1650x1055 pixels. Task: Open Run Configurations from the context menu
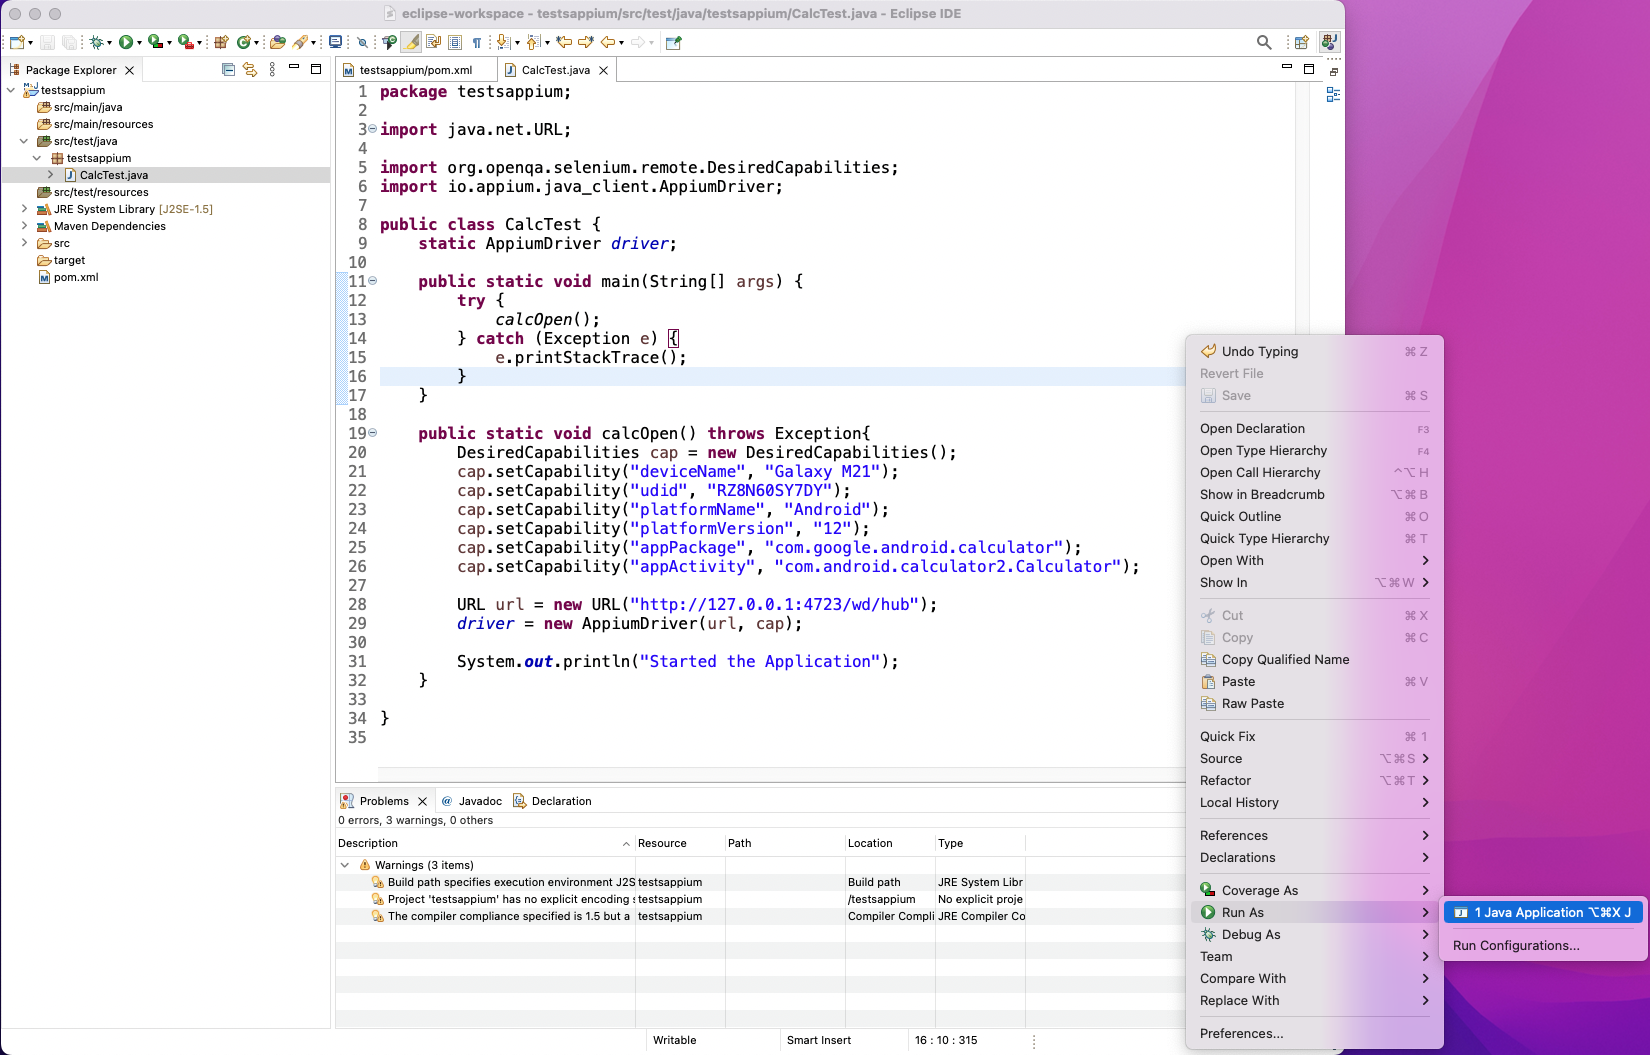(x=1516, y=945)
